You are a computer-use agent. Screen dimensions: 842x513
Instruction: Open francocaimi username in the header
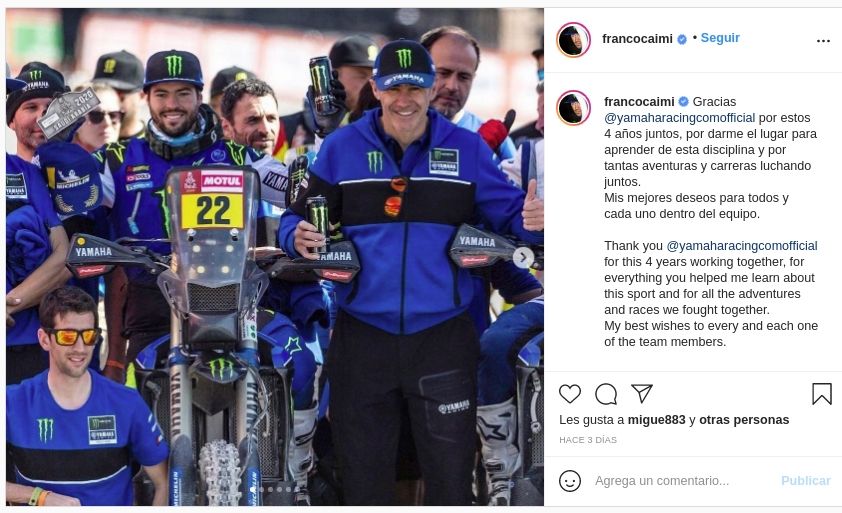637,39
